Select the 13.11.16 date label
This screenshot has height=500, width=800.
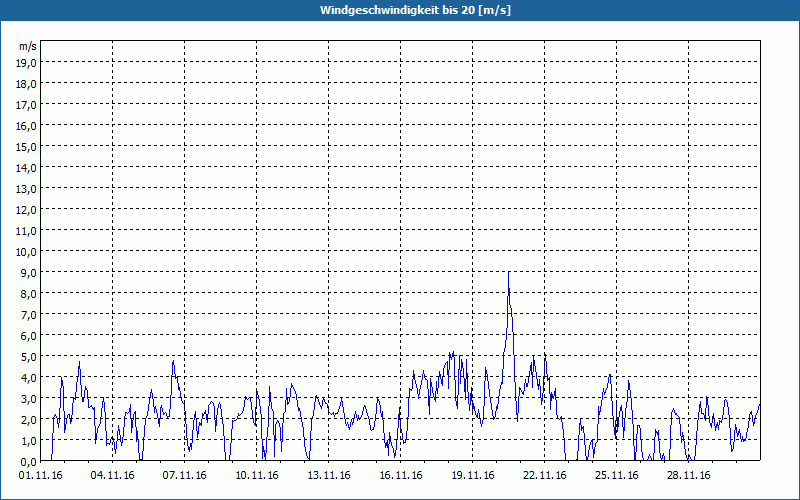click(329, 476)
